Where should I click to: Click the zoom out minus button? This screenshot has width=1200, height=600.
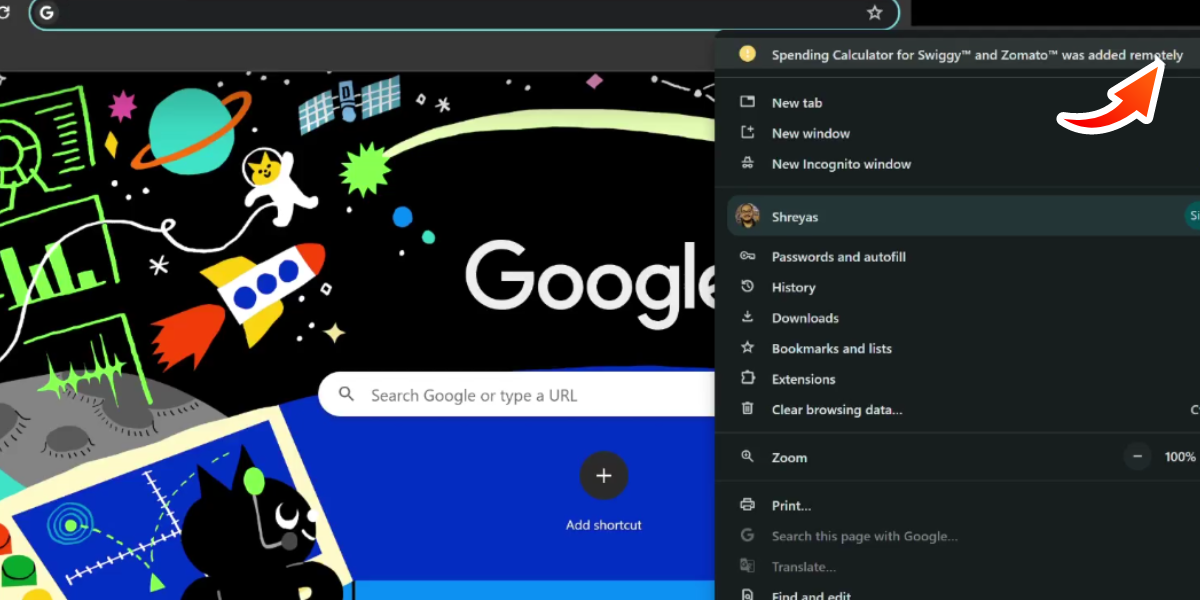tap(1137, 457)
